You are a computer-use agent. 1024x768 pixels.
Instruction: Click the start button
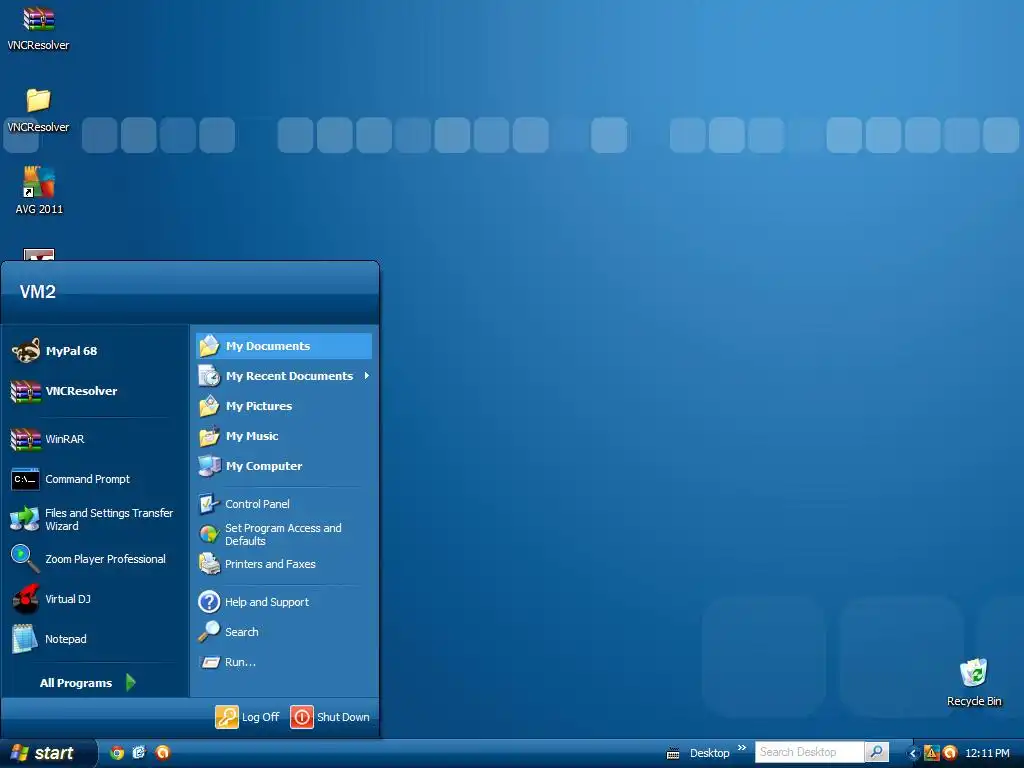coord(46,753)
